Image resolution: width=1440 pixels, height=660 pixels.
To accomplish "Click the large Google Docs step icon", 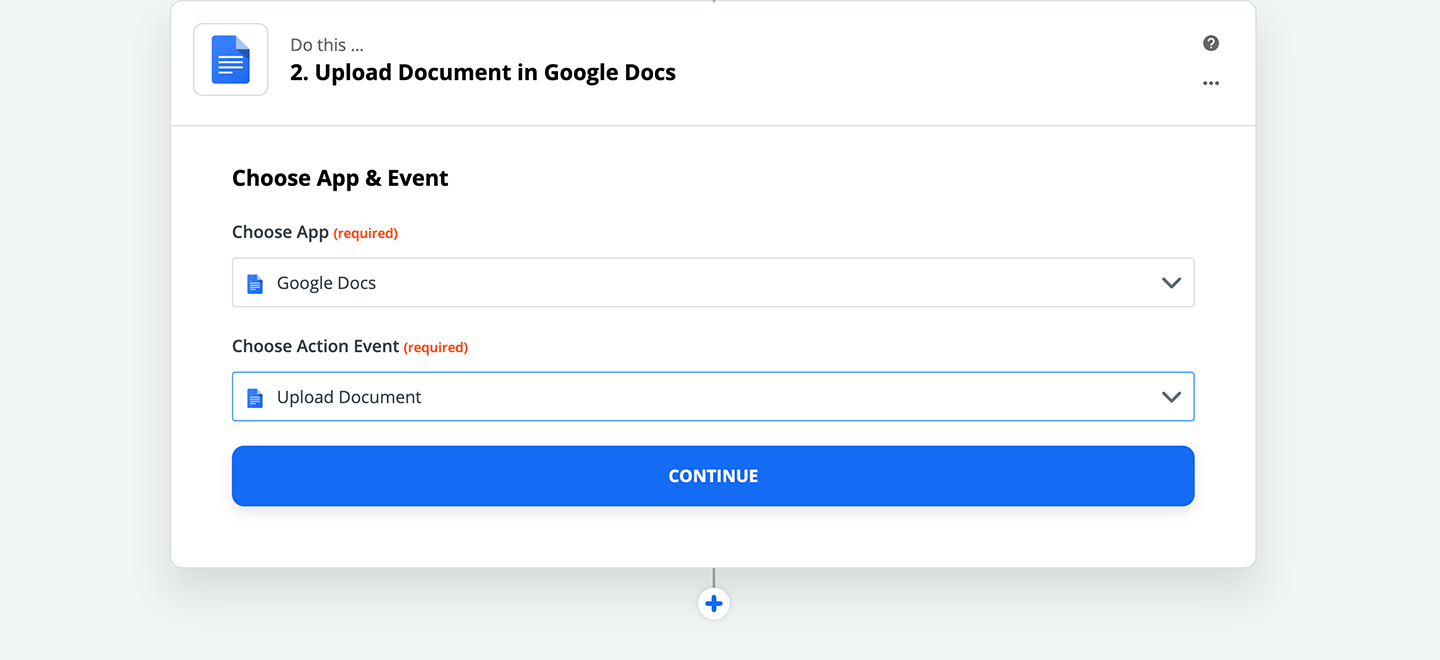I will [231, 60].
